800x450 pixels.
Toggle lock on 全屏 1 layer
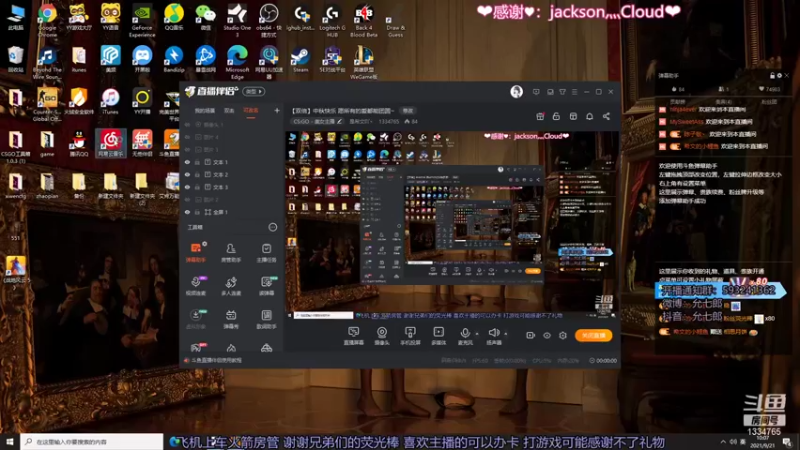tap(197, 212)
